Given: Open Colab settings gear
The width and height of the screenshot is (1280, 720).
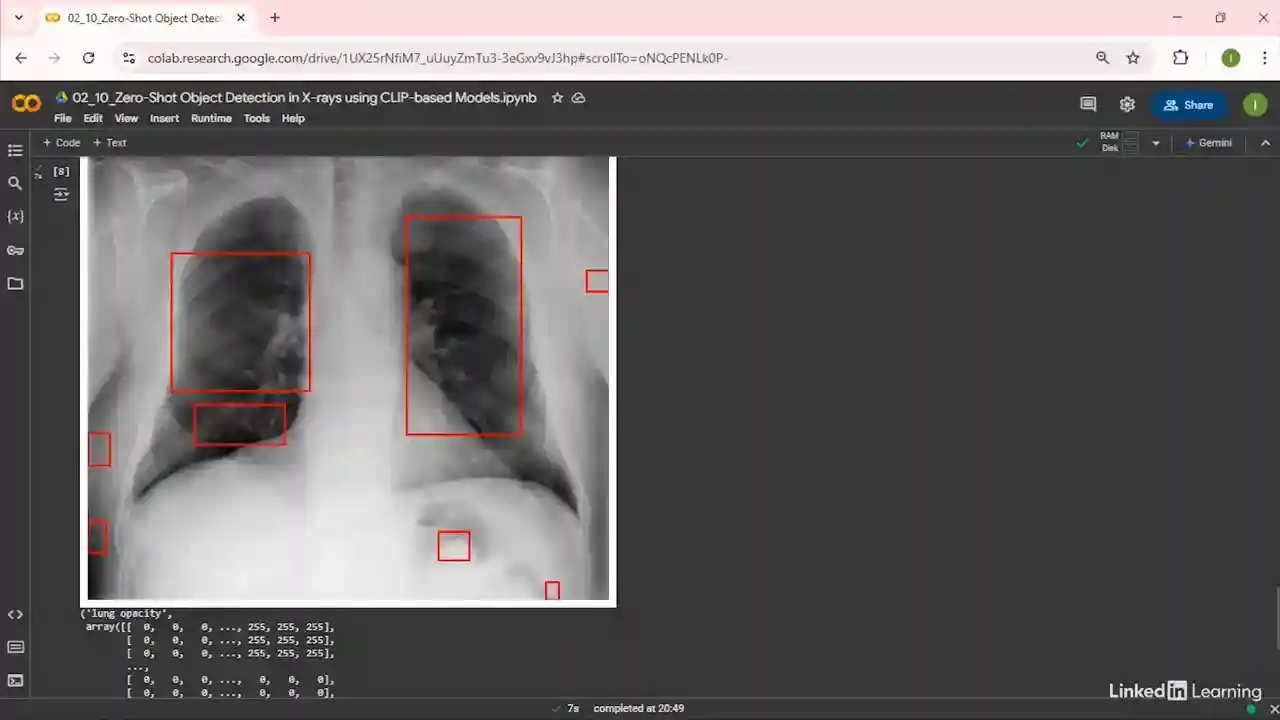Looking at the screenshot, I should click(x=1127, y=105).
